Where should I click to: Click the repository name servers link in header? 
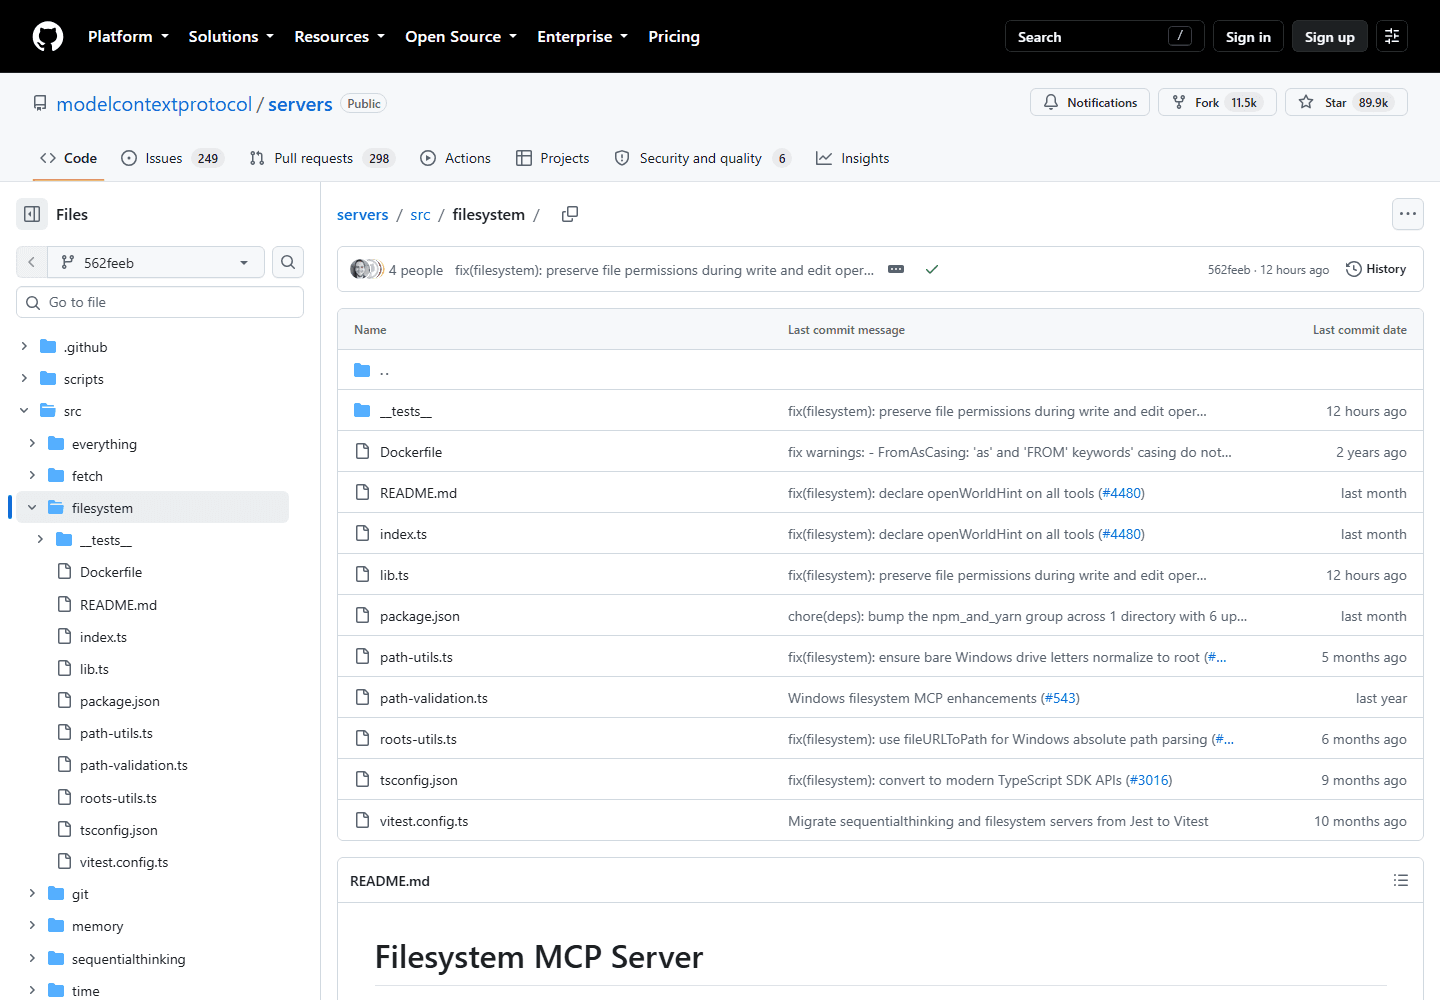click(x=300, y=104)
